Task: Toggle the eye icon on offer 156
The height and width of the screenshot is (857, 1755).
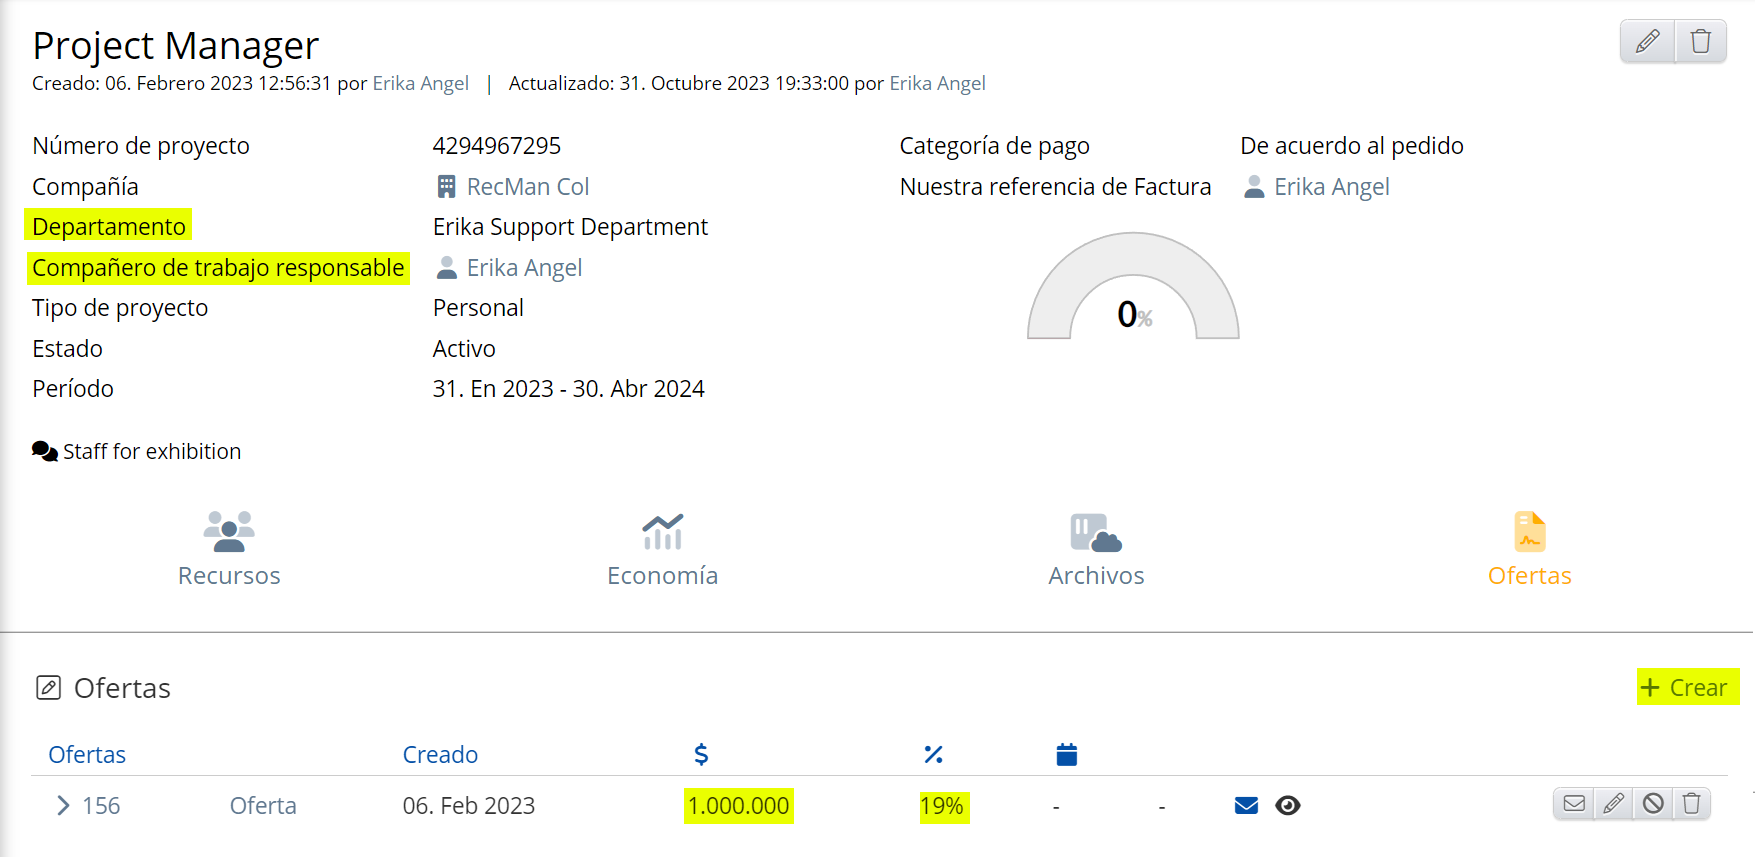Action: pos(1288,806)
